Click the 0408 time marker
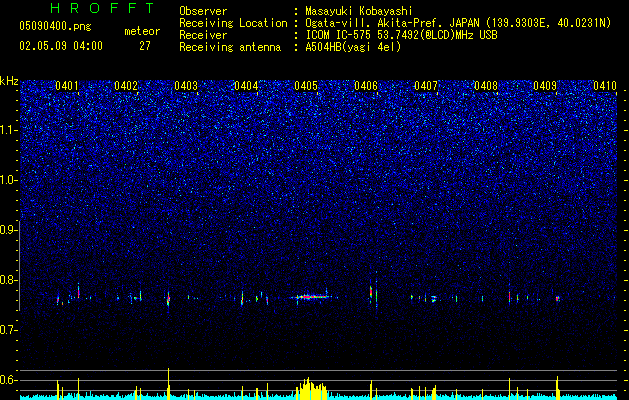 click(x=486, y=86)
